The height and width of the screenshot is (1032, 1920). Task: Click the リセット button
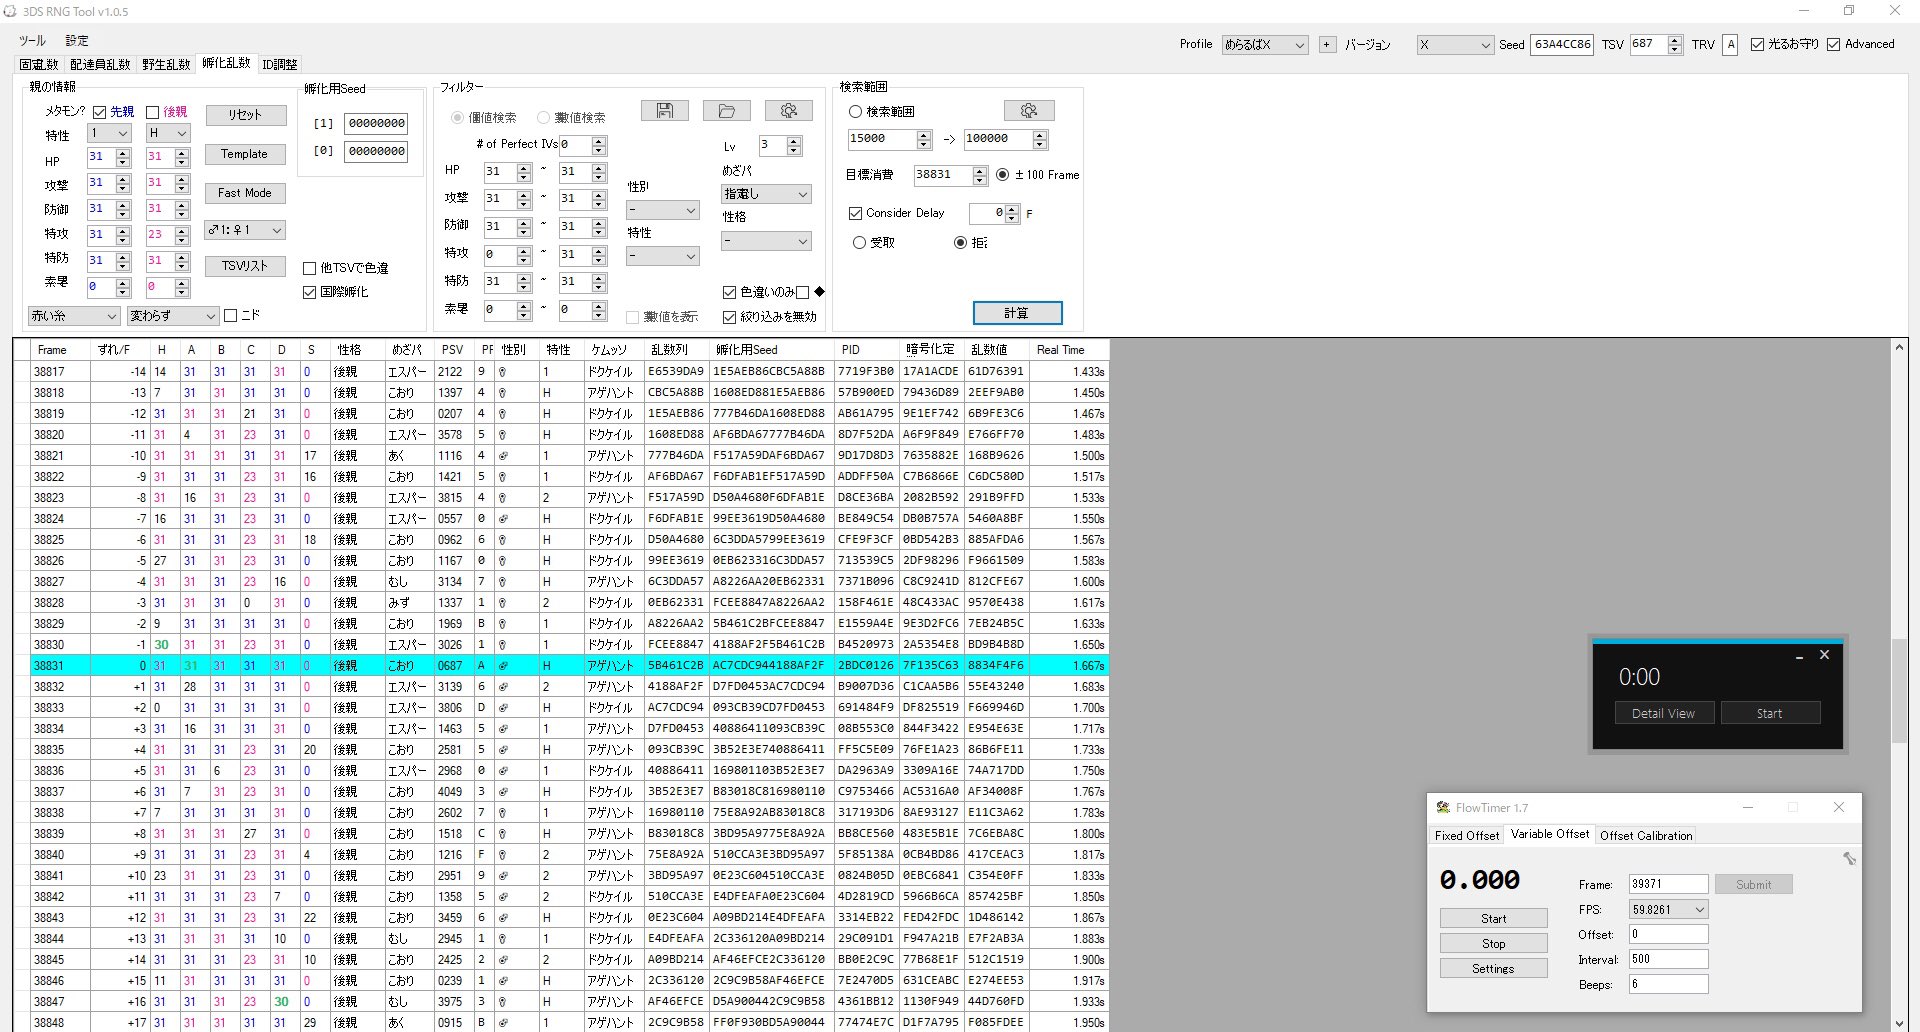click(245, 115)
